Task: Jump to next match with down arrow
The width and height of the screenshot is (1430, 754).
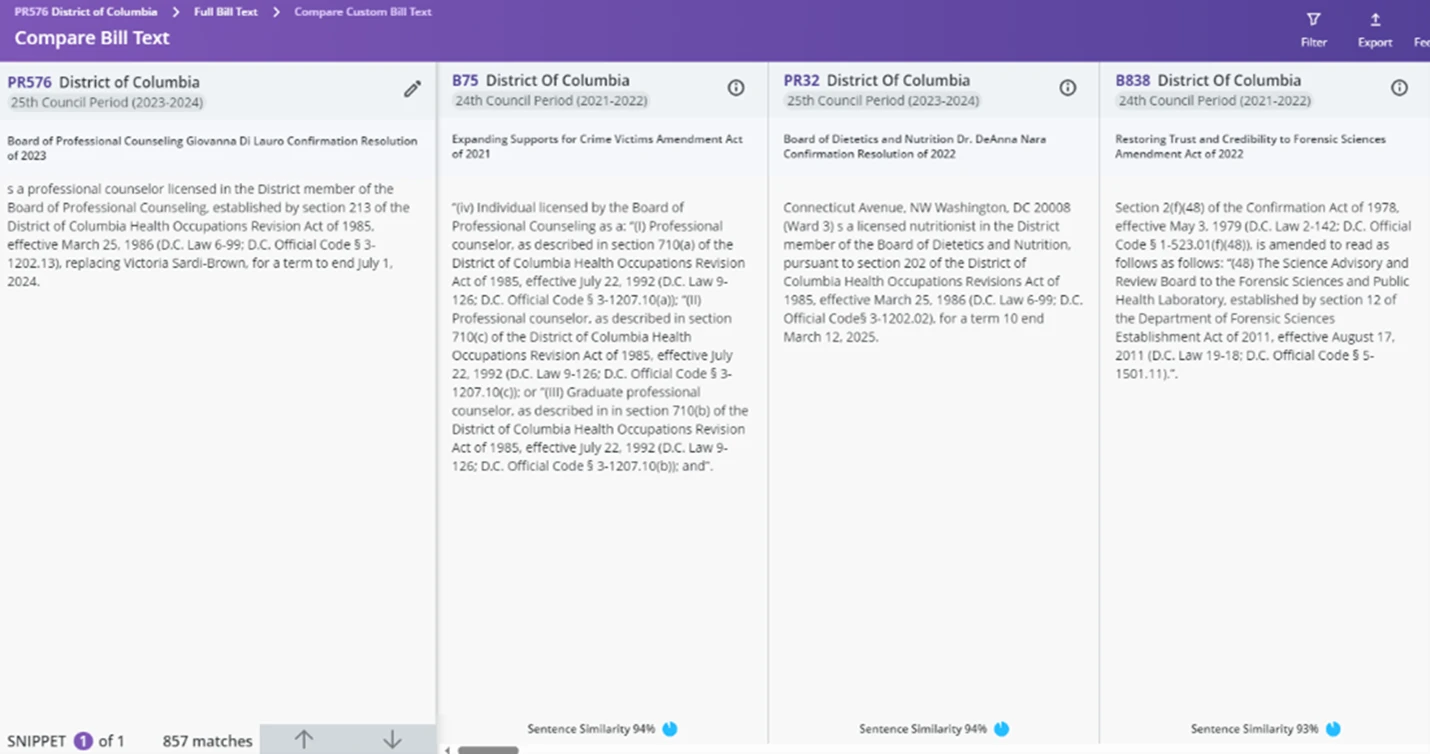Action: (x=392, y=739)
